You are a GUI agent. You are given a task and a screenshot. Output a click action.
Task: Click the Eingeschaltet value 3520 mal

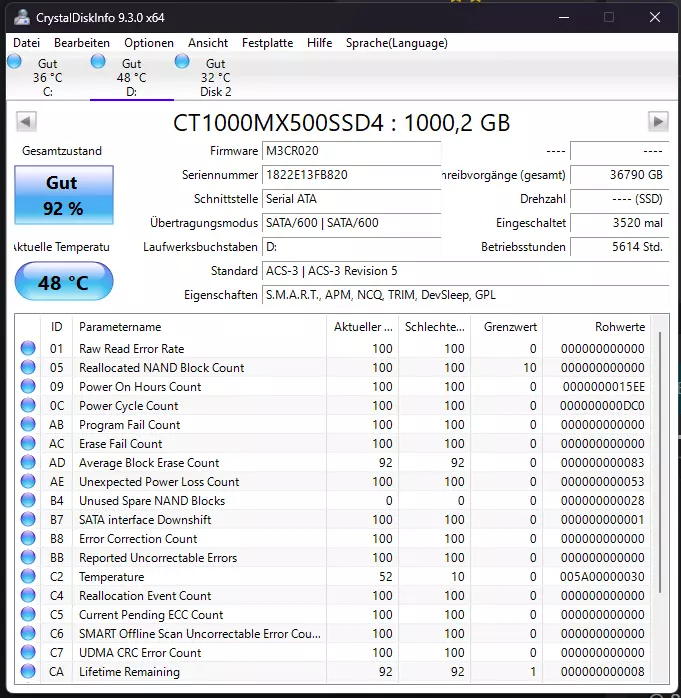(620, 223)
